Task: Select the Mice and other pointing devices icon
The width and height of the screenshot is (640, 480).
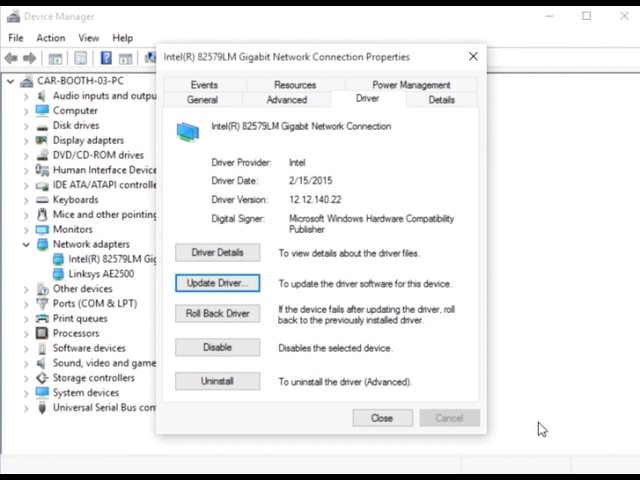Action: pos(42,214)
